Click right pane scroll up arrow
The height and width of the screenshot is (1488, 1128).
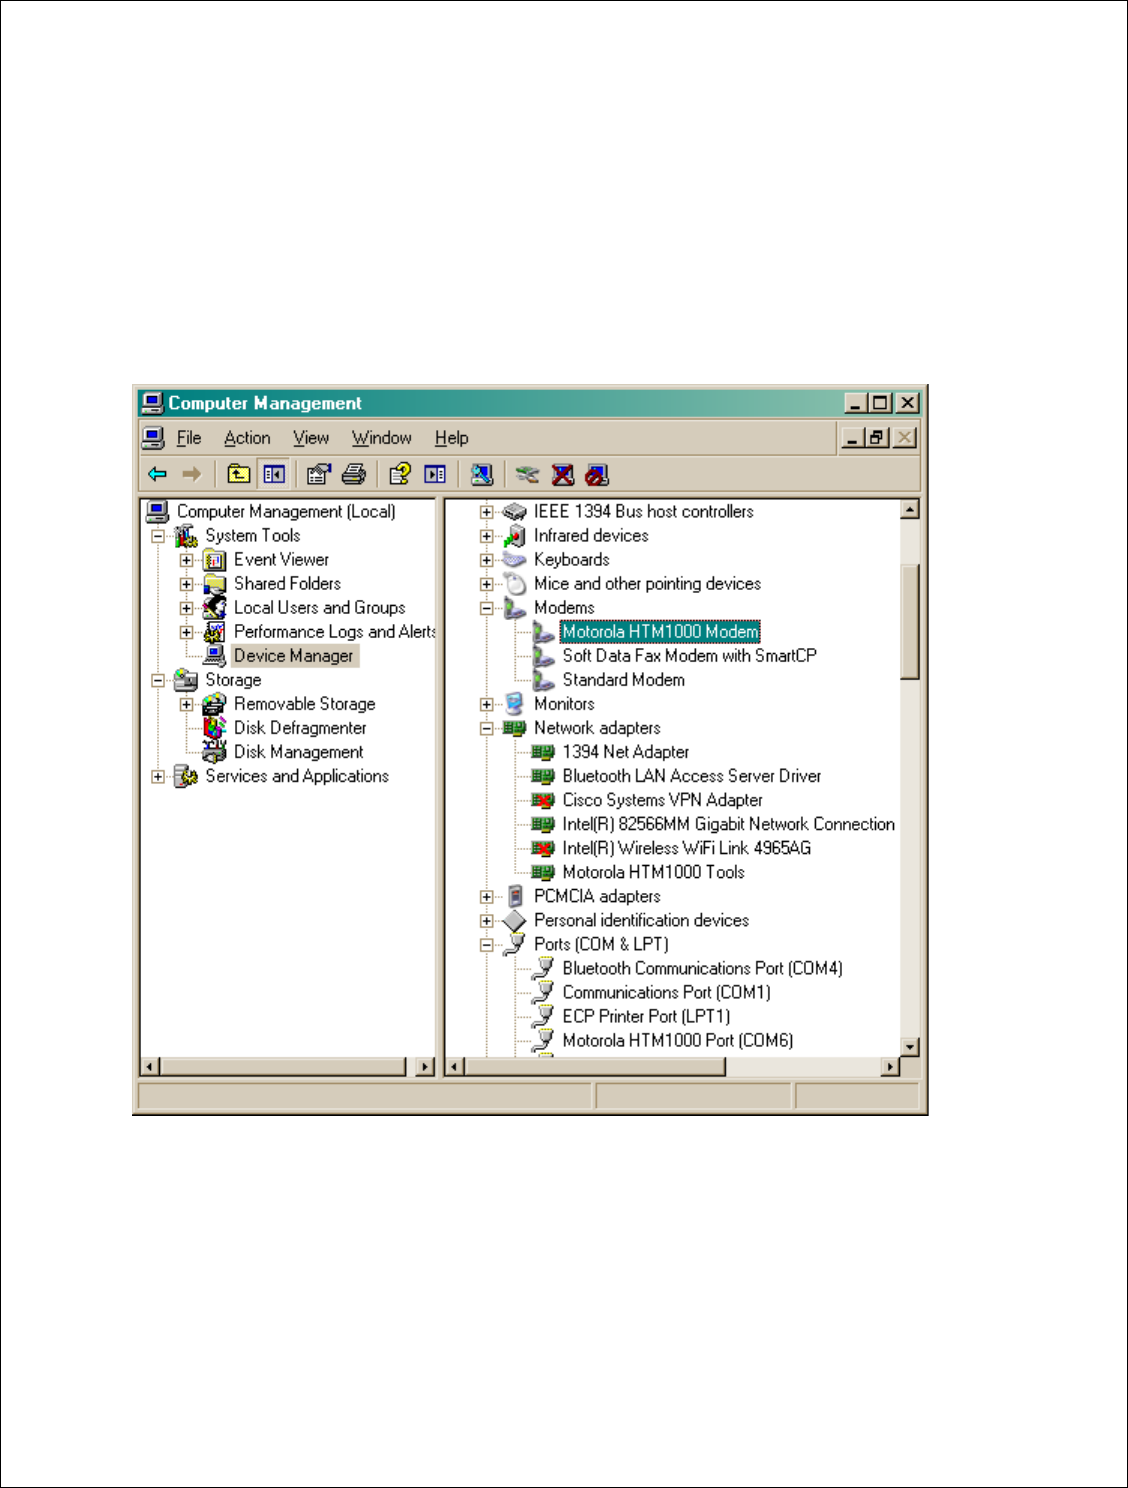click(910, 510)
